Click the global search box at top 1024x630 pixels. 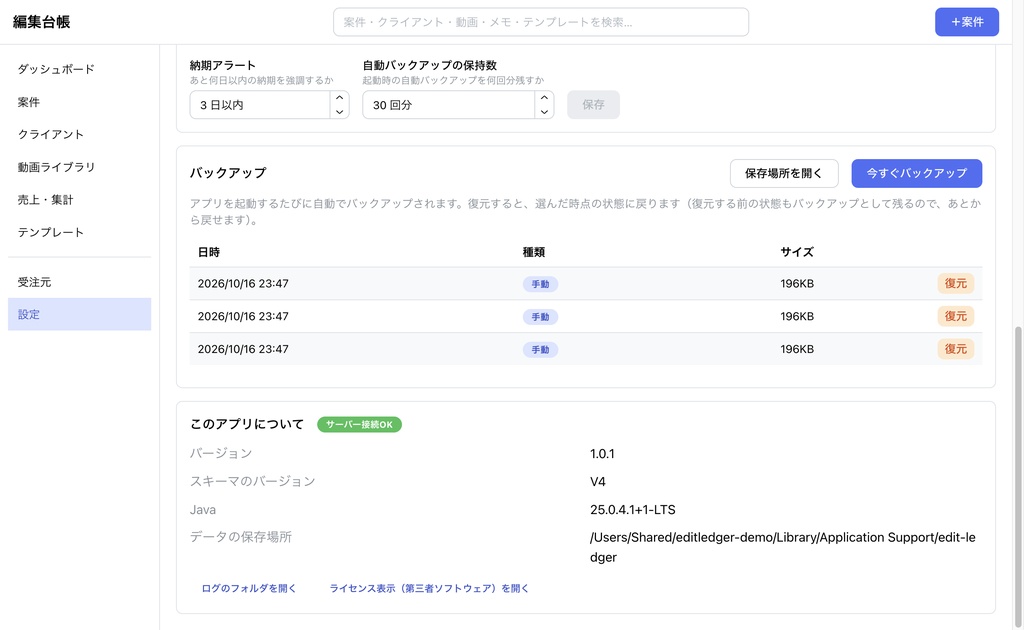(x=541, y=22)
